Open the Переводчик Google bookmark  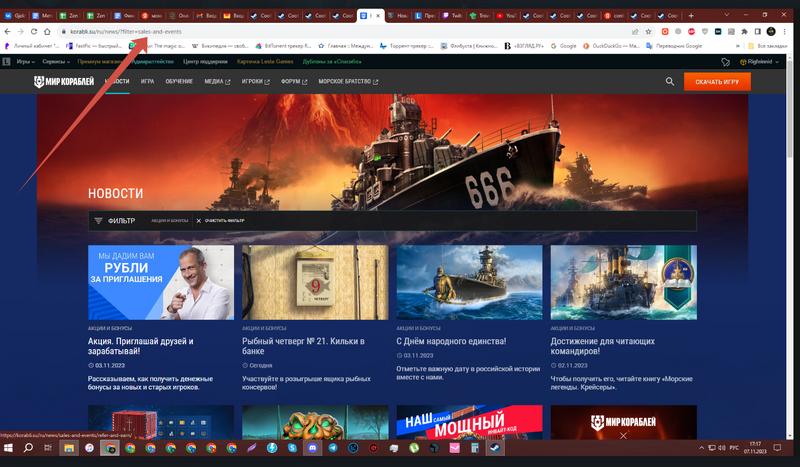674,46
